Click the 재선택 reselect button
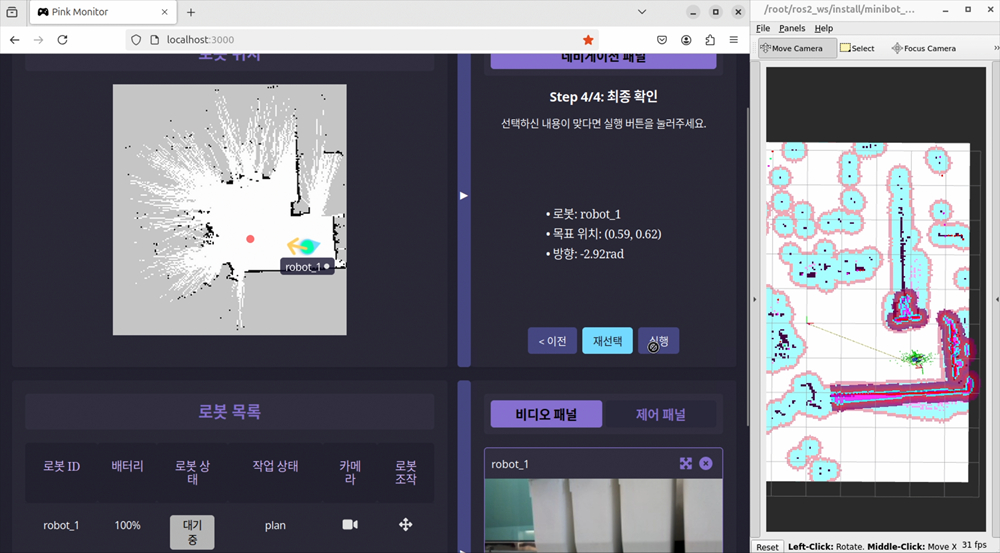Viewport: 1000px width, 553px height. pyautogui.click(x=607, y=341)
